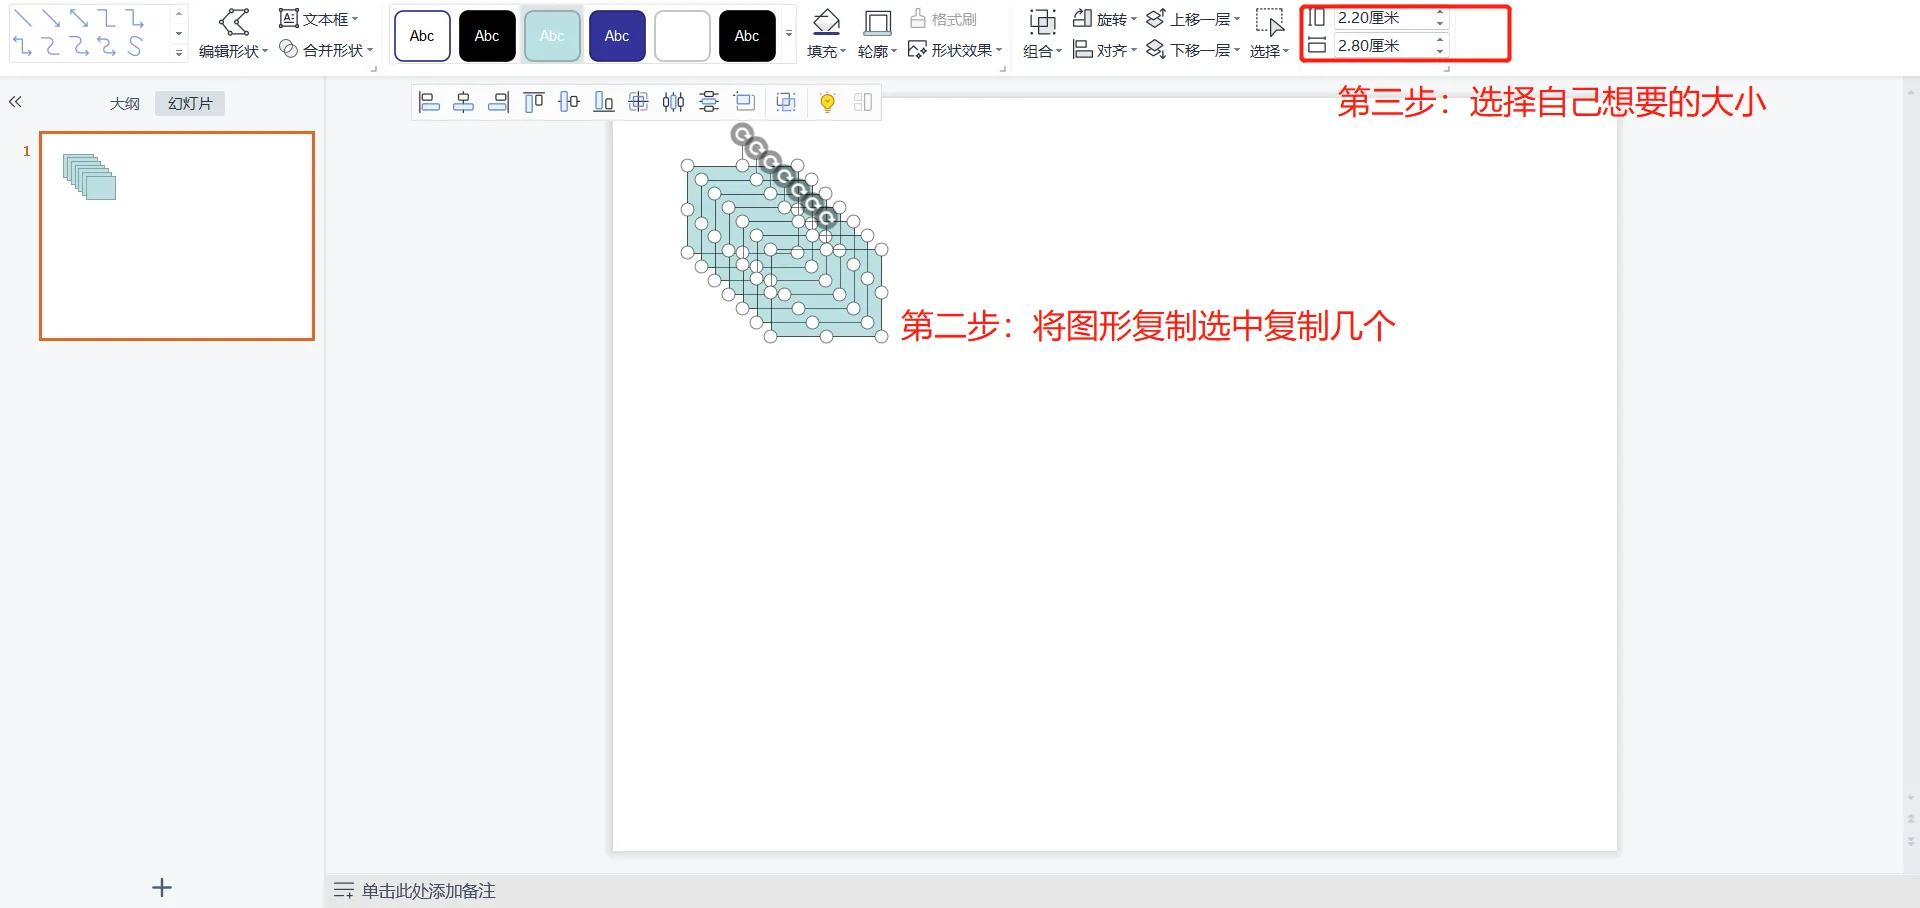This screenshot has width=1920, height=908.
Task: Collapse the slide panel with double chevron
Action: coord(15,102)
